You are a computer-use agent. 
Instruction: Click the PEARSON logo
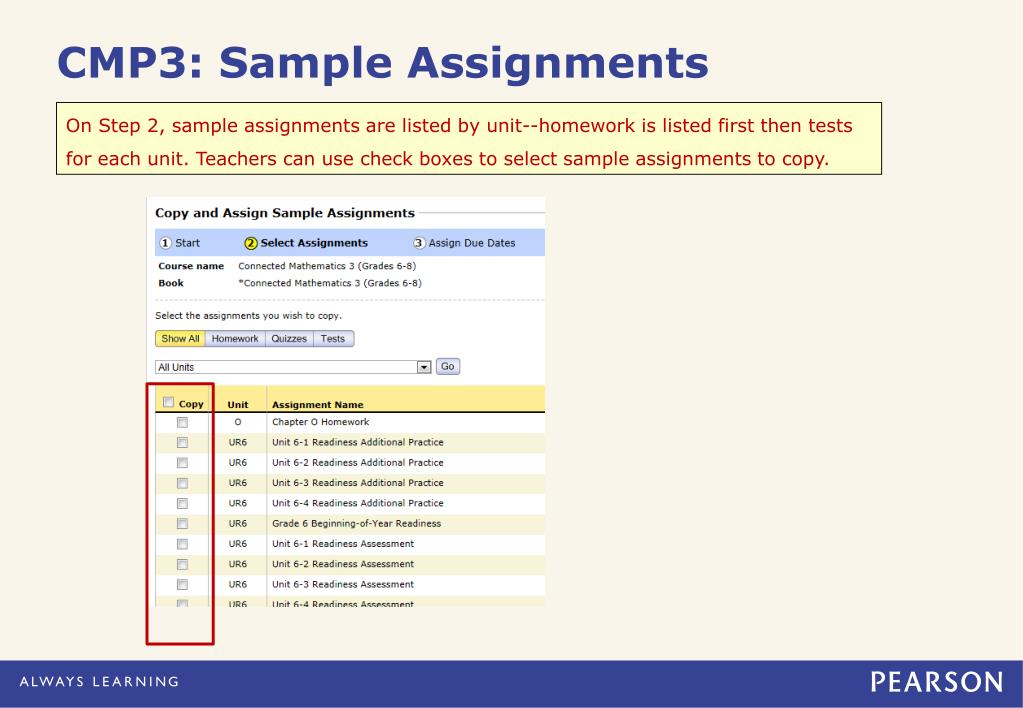coord(937,682)
